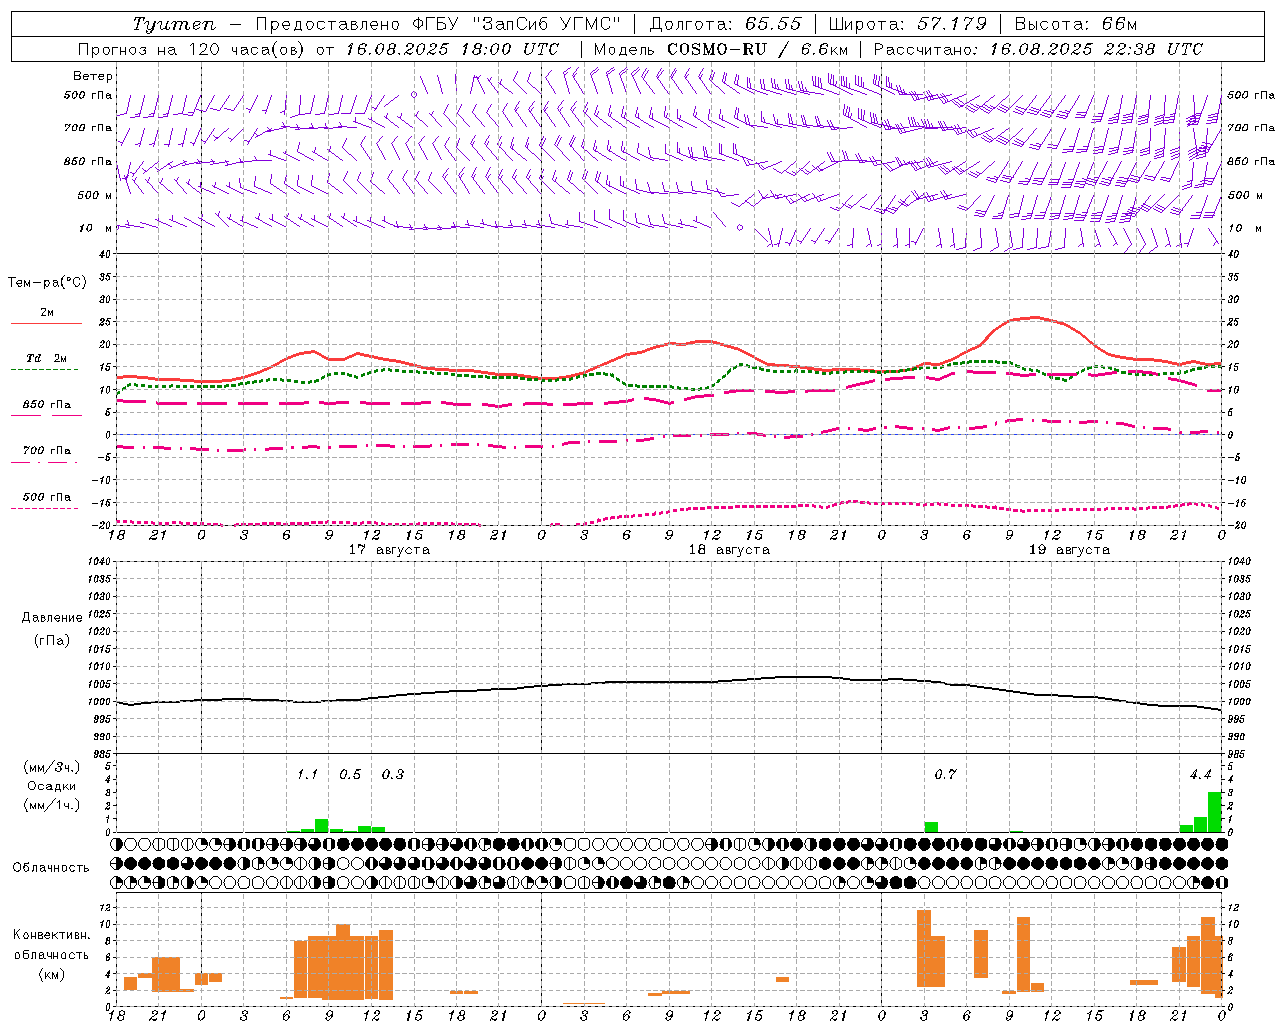
Task: Click the Облачность row label
Action: (51, 868)
